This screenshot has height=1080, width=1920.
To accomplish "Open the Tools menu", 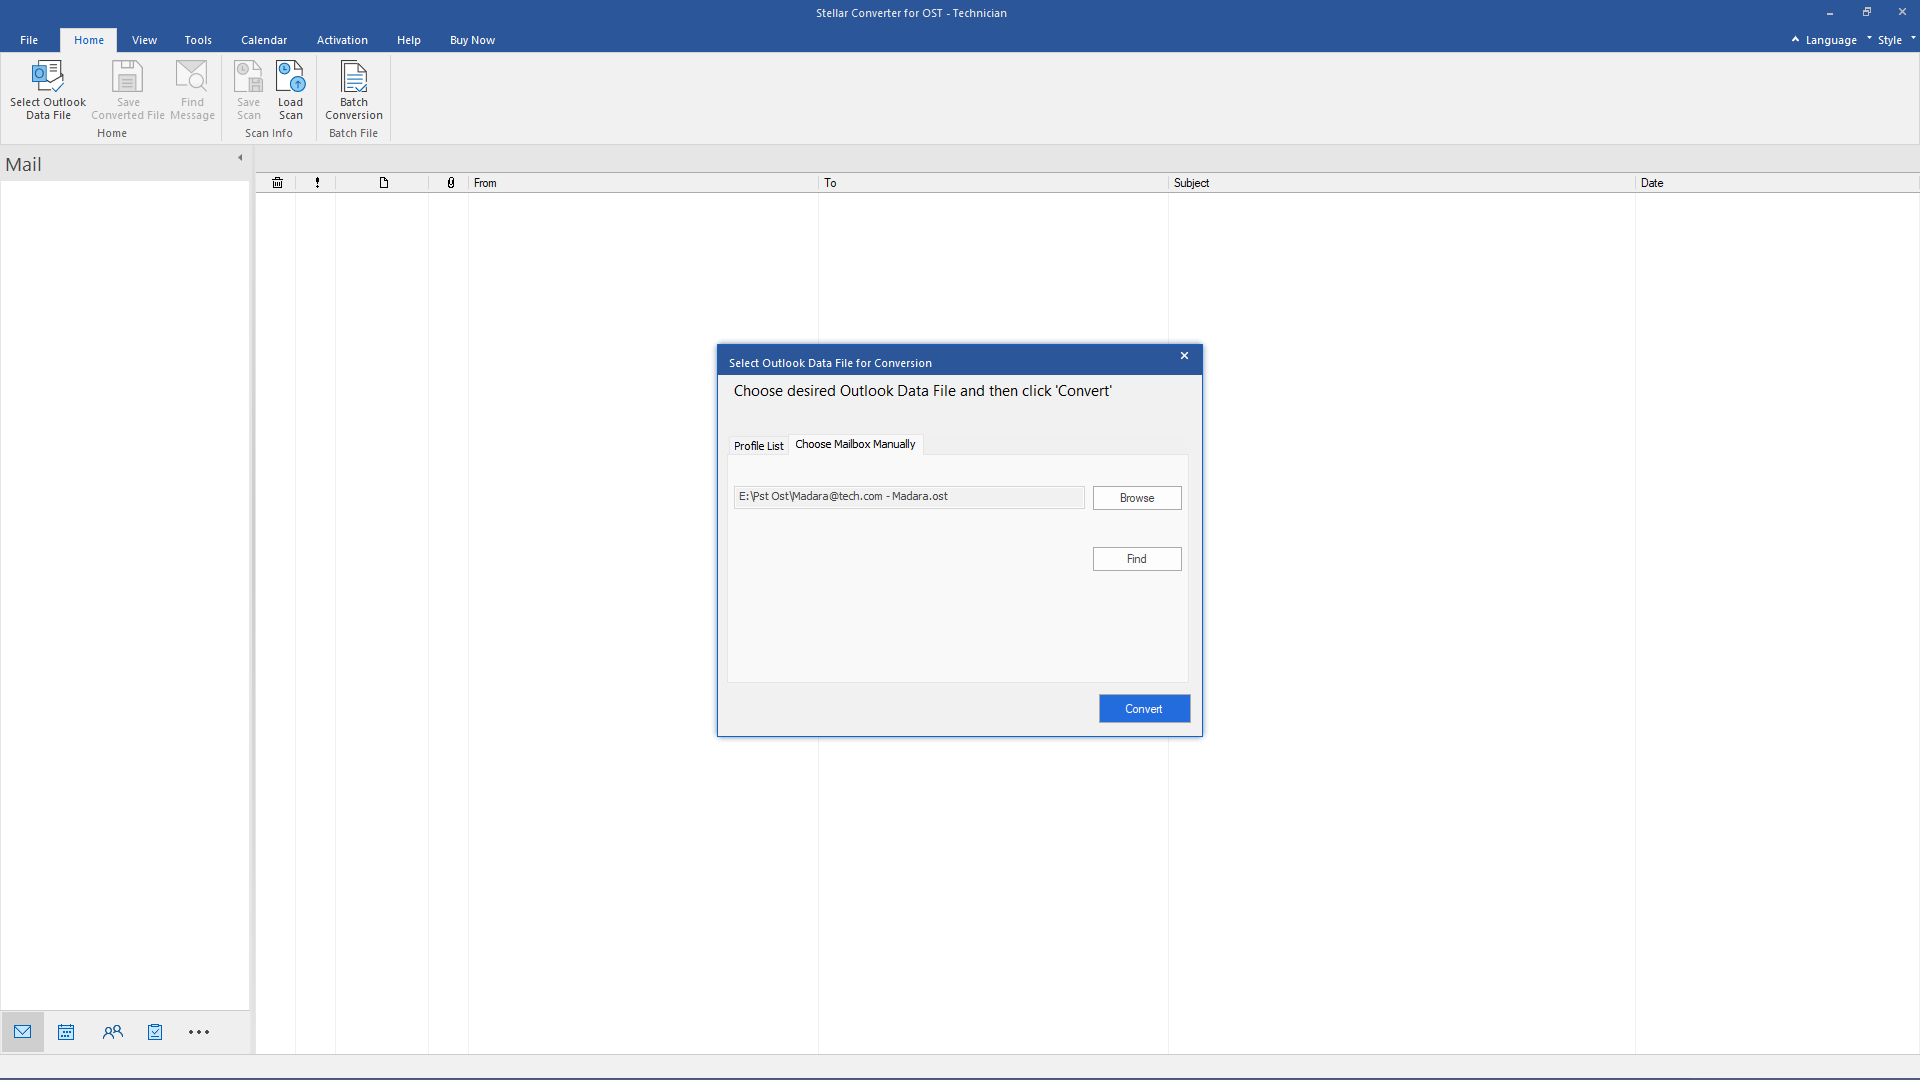I will coord(196,40).
